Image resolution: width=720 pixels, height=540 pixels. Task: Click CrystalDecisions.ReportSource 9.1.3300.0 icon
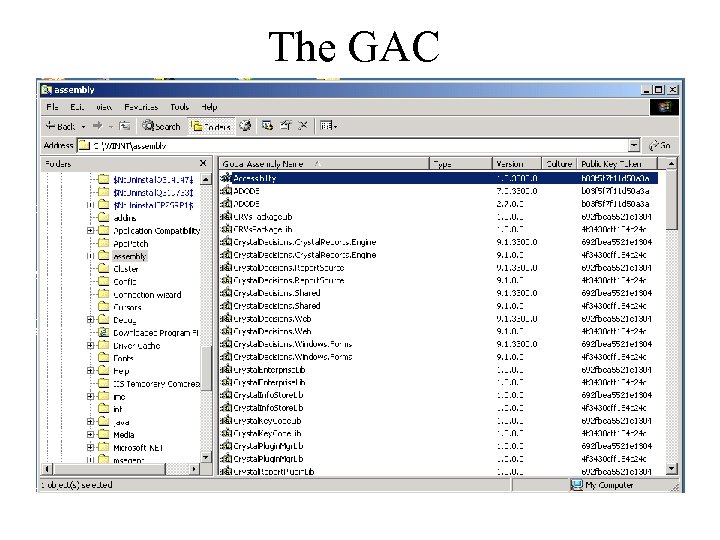pos(226,267)
